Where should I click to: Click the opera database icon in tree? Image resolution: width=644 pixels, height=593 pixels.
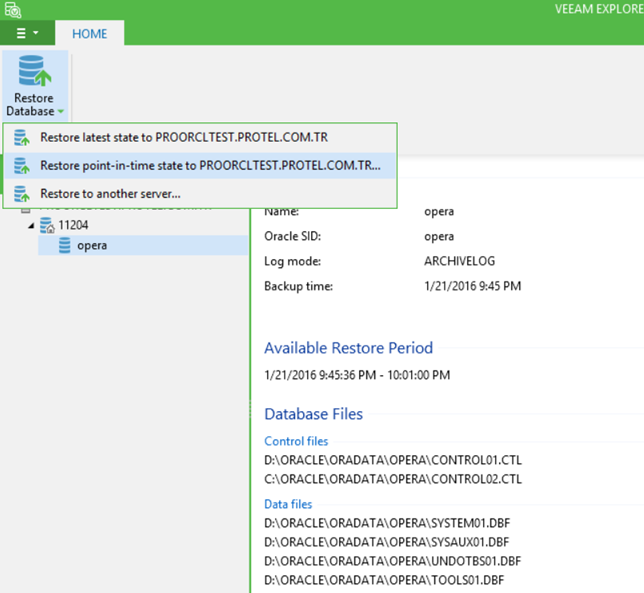tap(64, 245)
